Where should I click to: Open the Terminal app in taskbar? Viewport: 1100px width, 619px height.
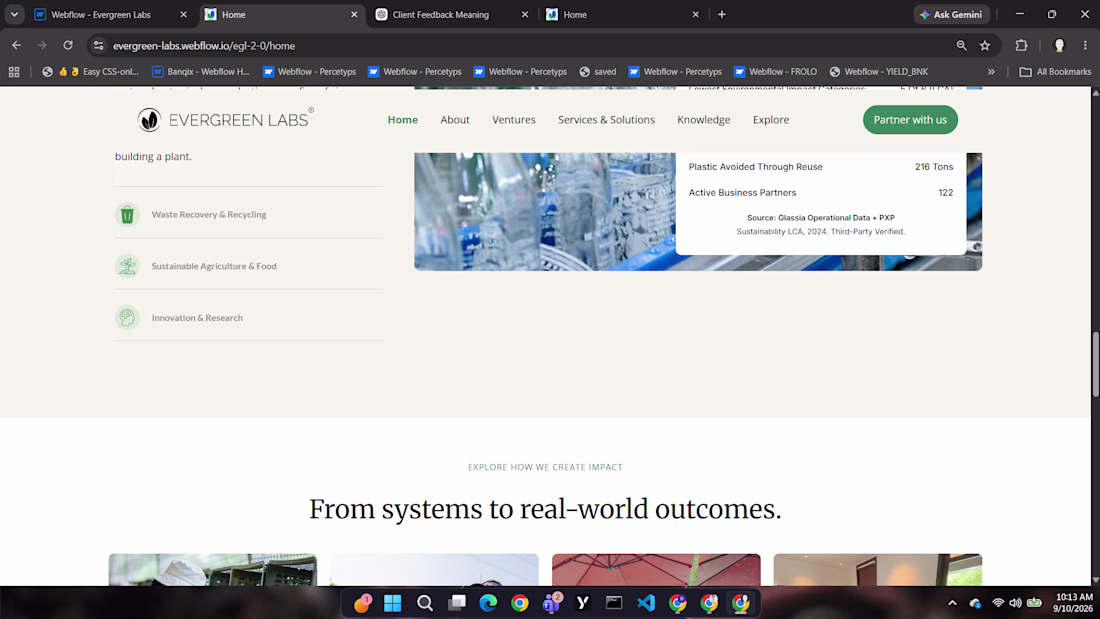point(614,603)
